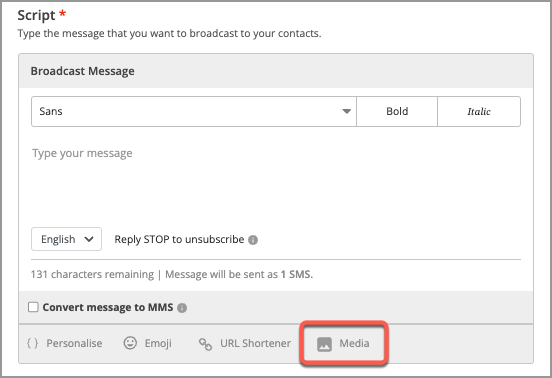Apply Bold formatting
Viewport: 552px width, 378px height.
[x=397, y=111]
